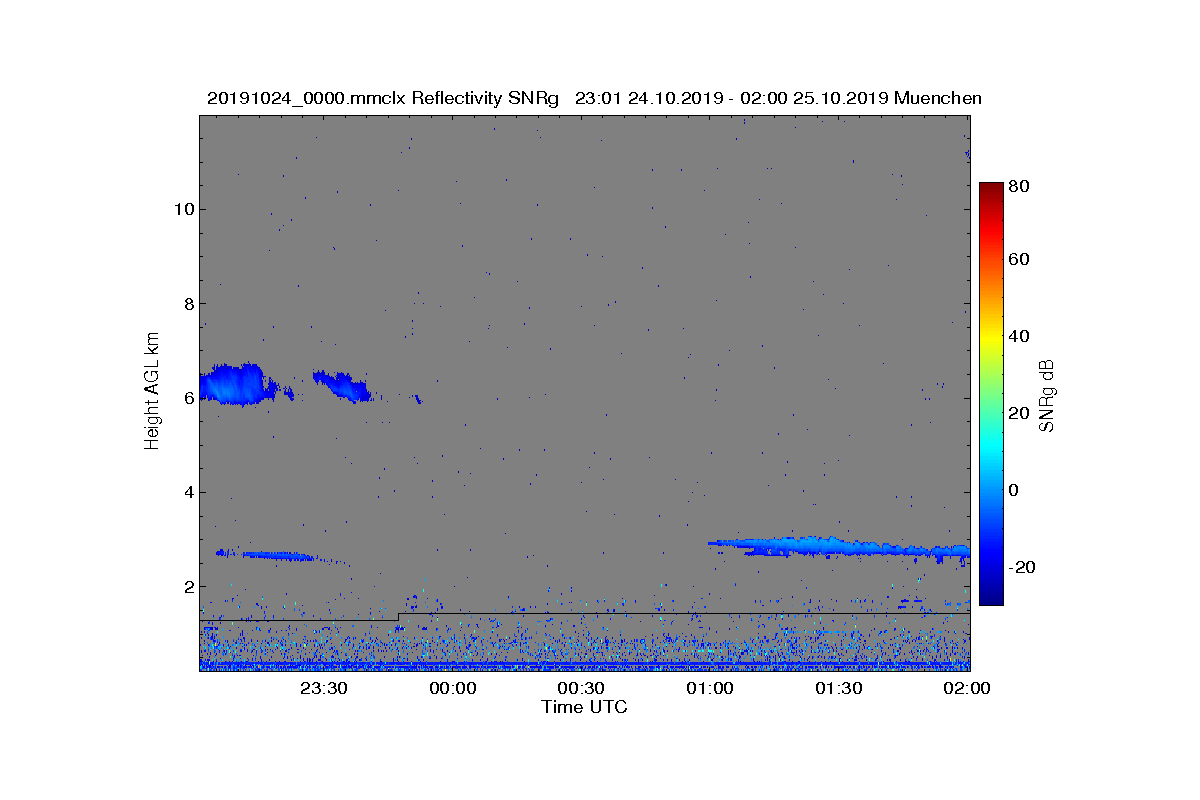Viewport: 1200px width, 800px height.
Task: Click the colorbar value -20
Action: [x=1023, y=567]
